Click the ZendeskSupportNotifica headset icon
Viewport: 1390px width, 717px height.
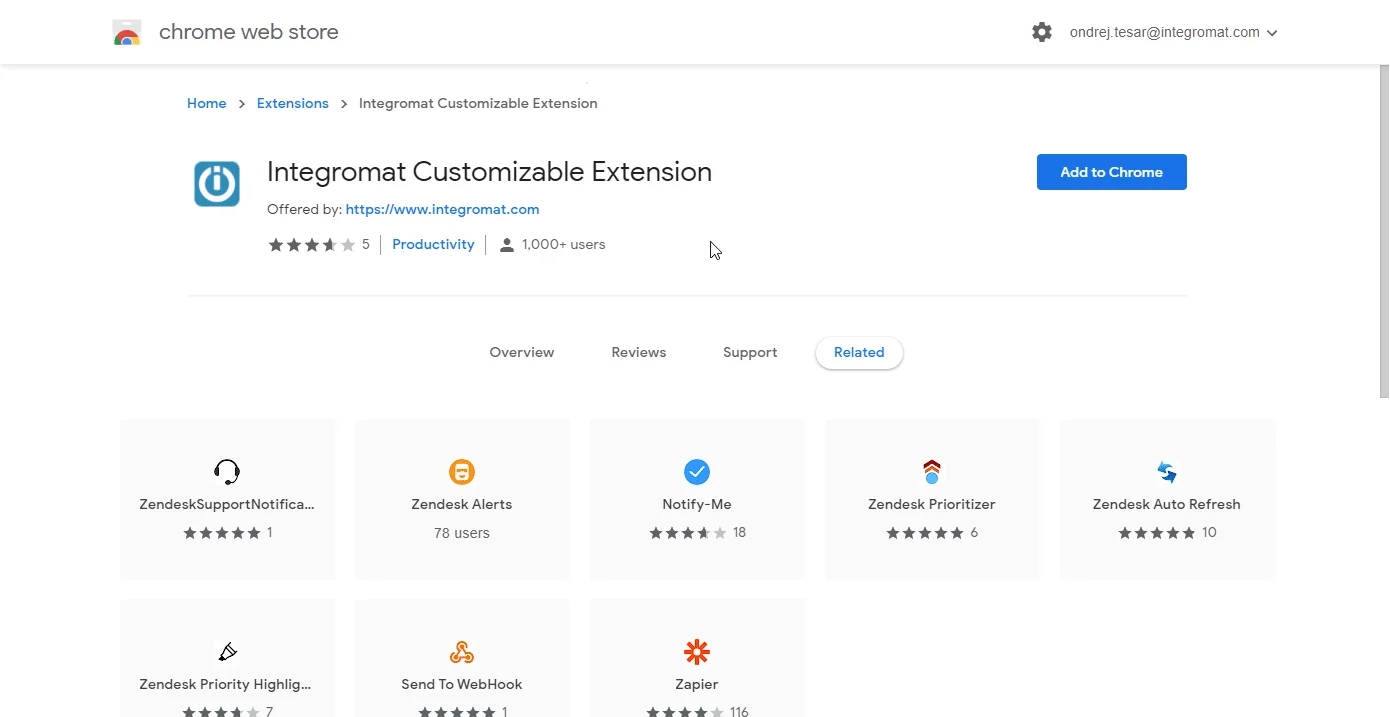(227, 471)
